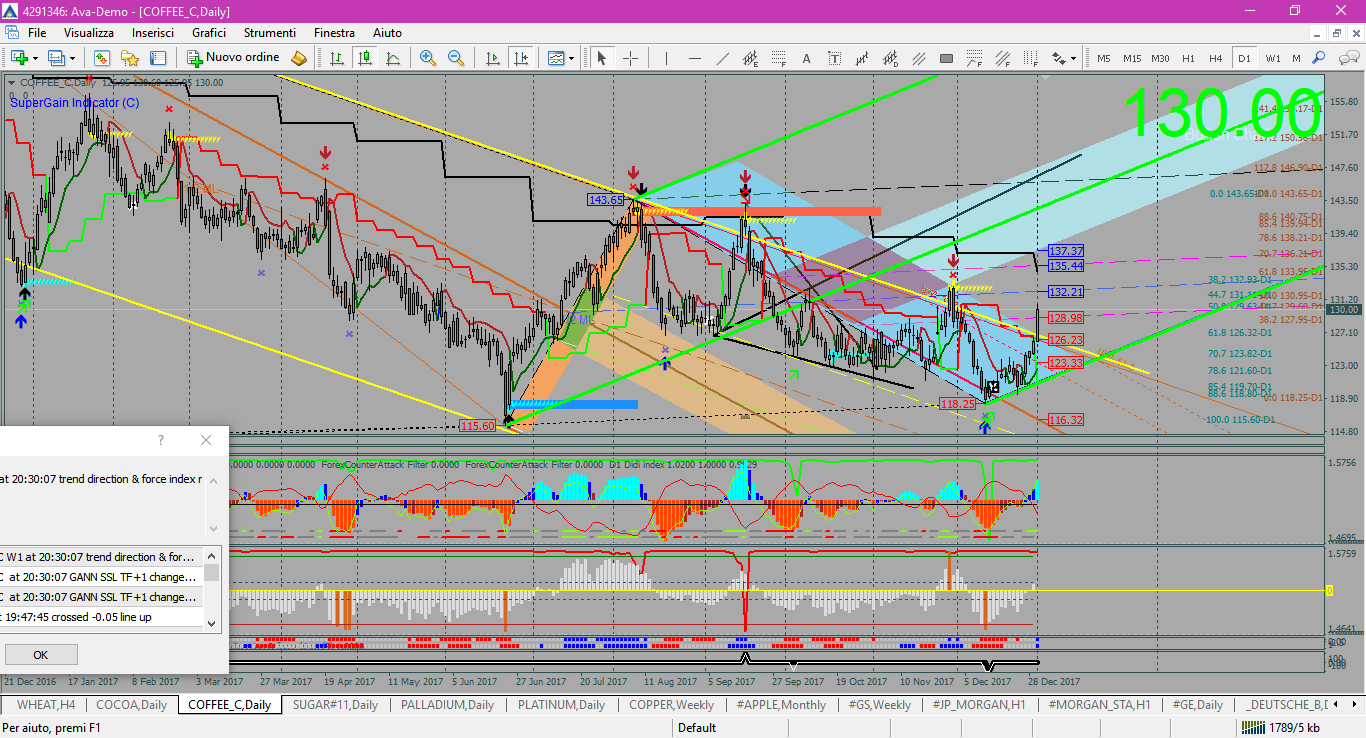Select the Fibonacci retracement tool
Image resolution: width=1366 pixels, height=738 pixels.
click(778, 58)
